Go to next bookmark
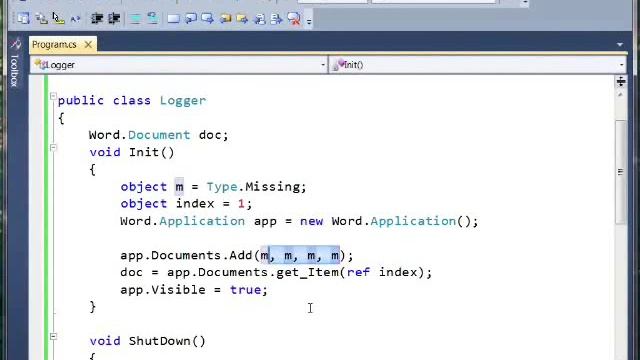 208,18
